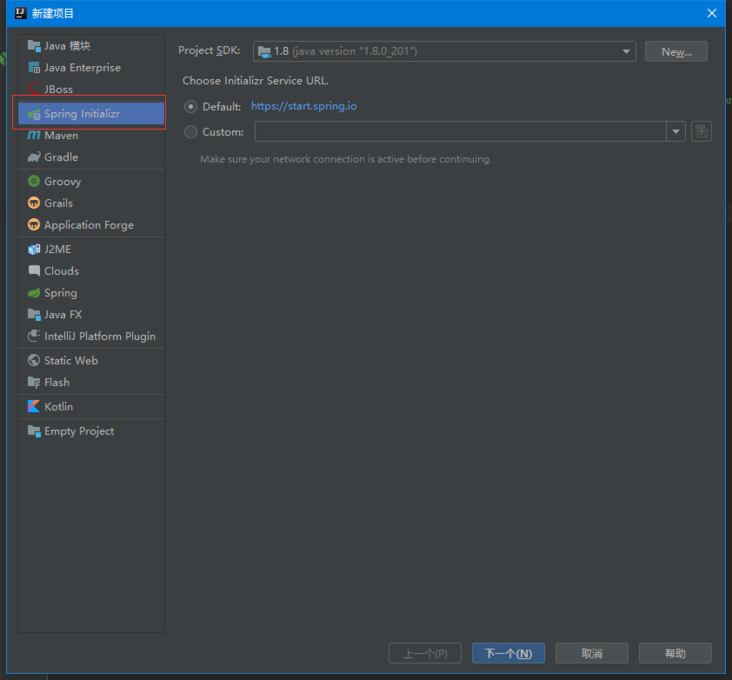
Task: Click inside the Custom URL text field
Action: tap(460, 132)
